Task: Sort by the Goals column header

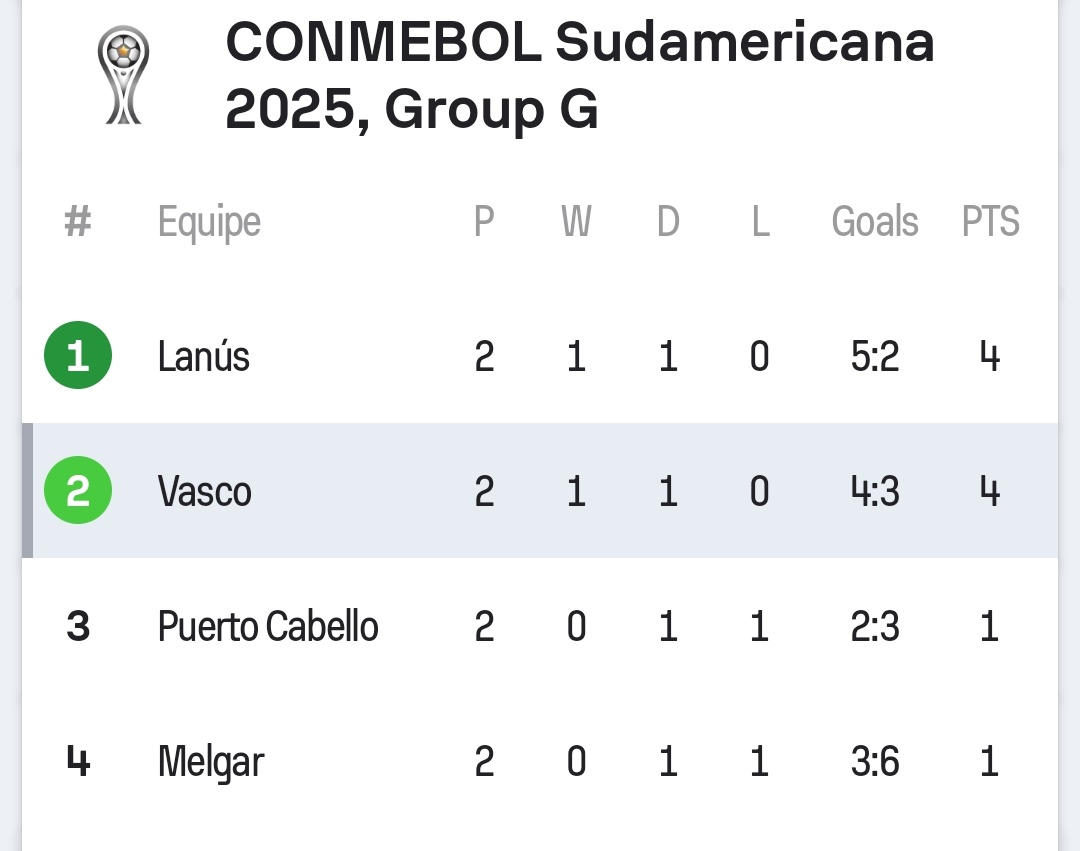Action: coord(875,221)
